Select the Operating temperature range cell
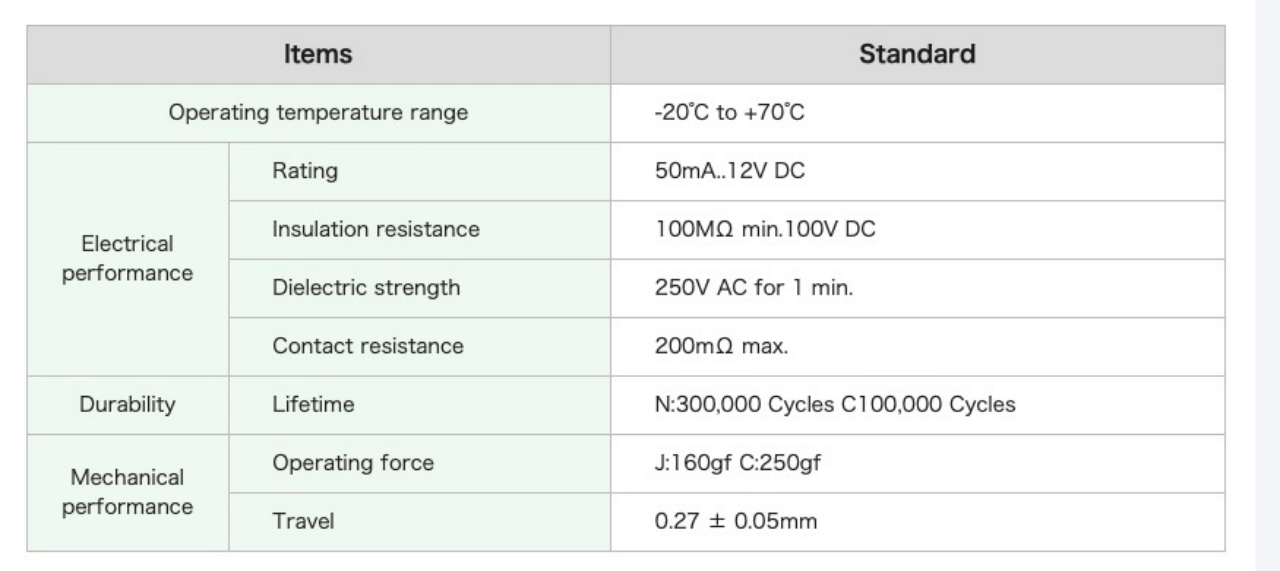Image resolution: width=1280 pixels, height=571 pixels. 318,113
